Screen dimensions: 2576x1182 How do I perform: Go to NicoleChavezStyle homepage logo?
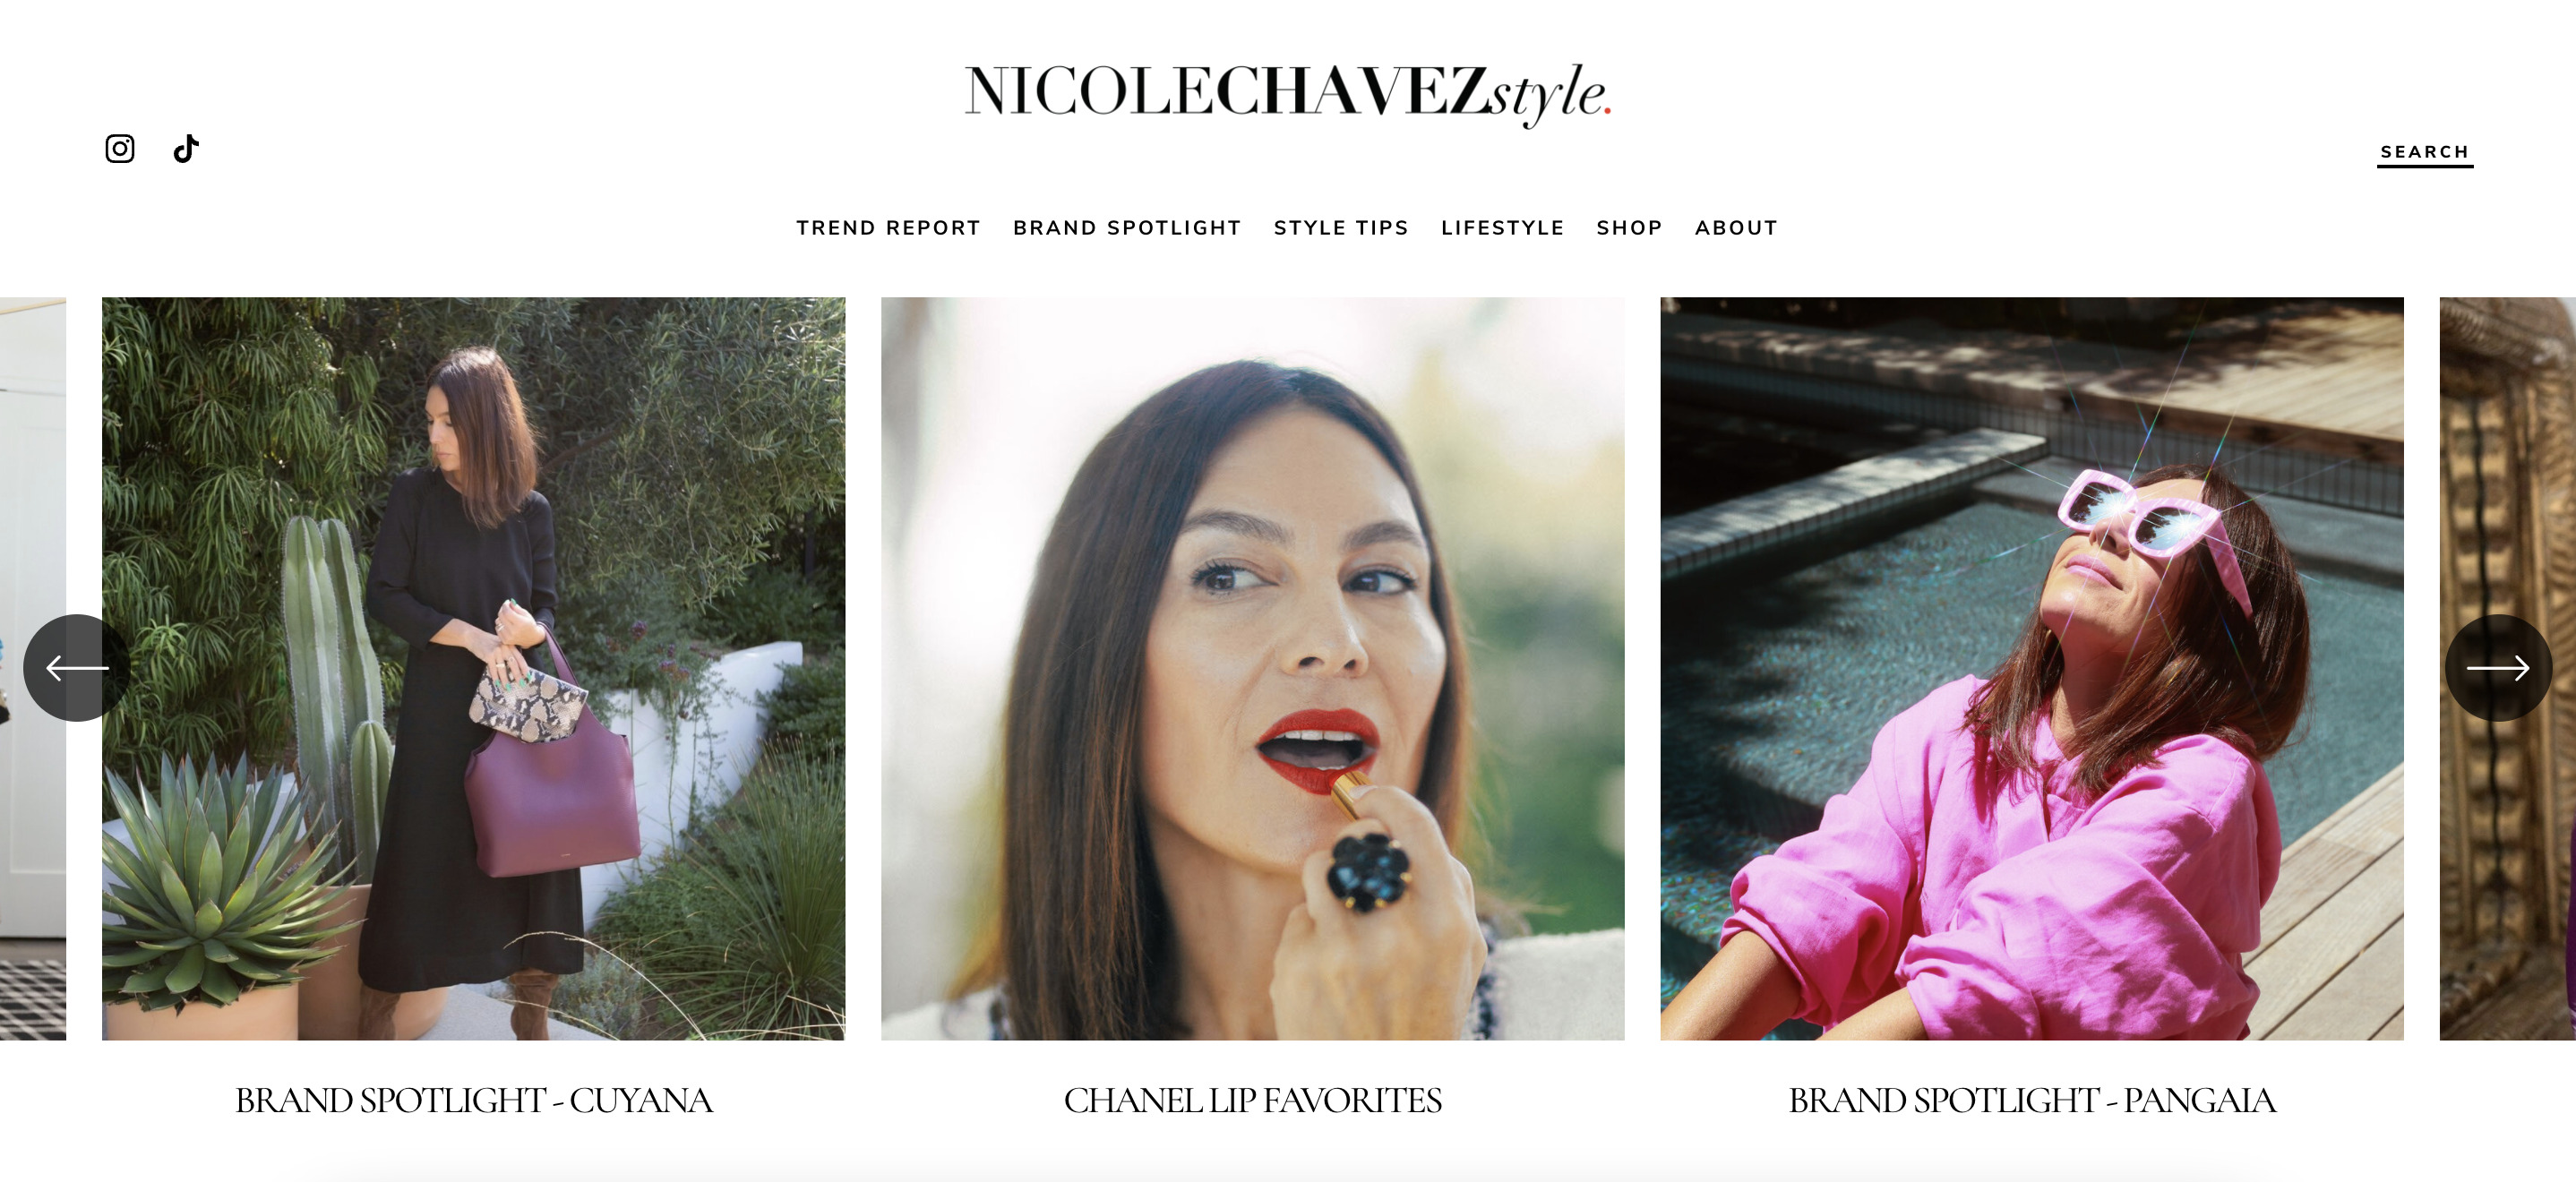[x=1287, y=93]
